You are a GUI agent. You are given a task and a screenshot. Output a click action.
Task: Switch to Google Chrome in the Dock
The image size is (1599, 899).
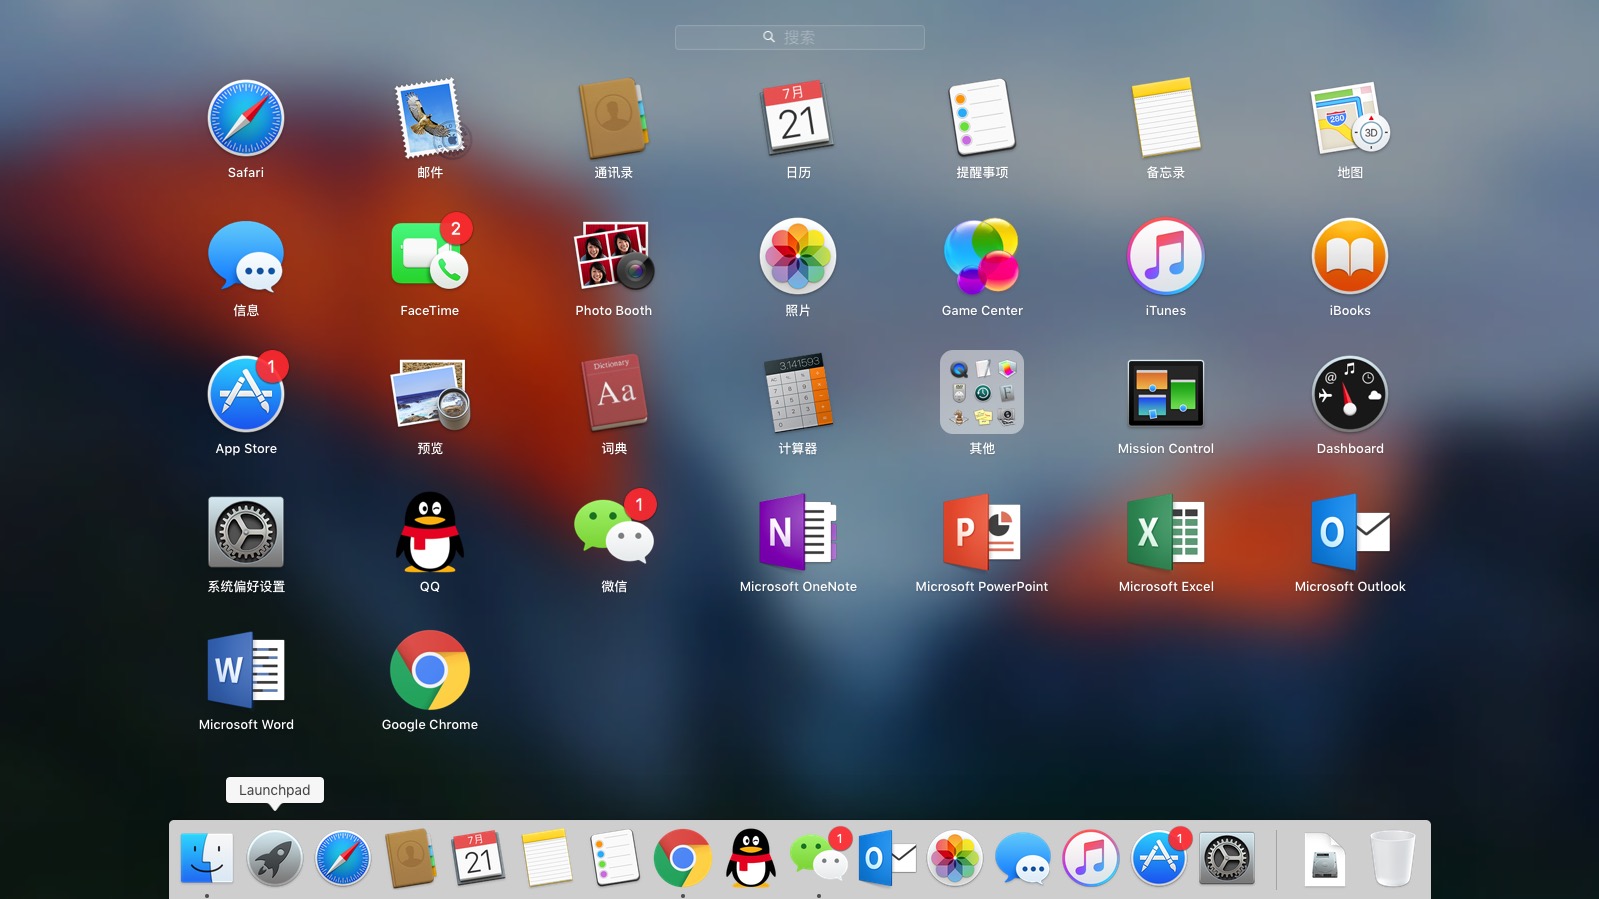coord(683,858)
